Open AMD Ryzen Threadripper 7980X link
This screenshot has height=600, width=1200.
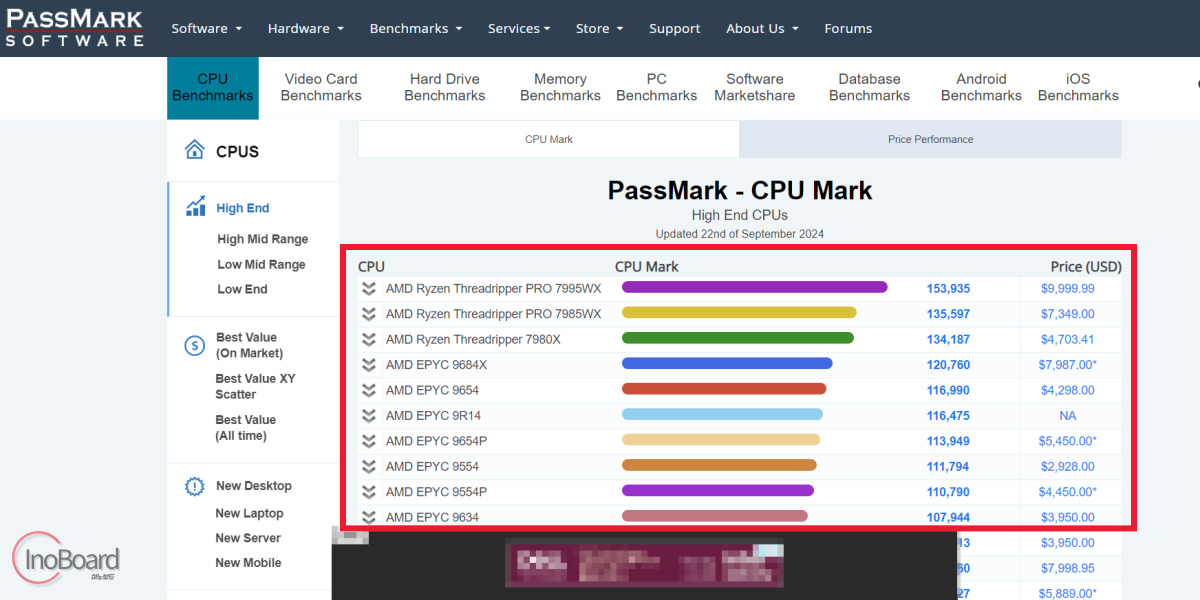tap(473, 339)
